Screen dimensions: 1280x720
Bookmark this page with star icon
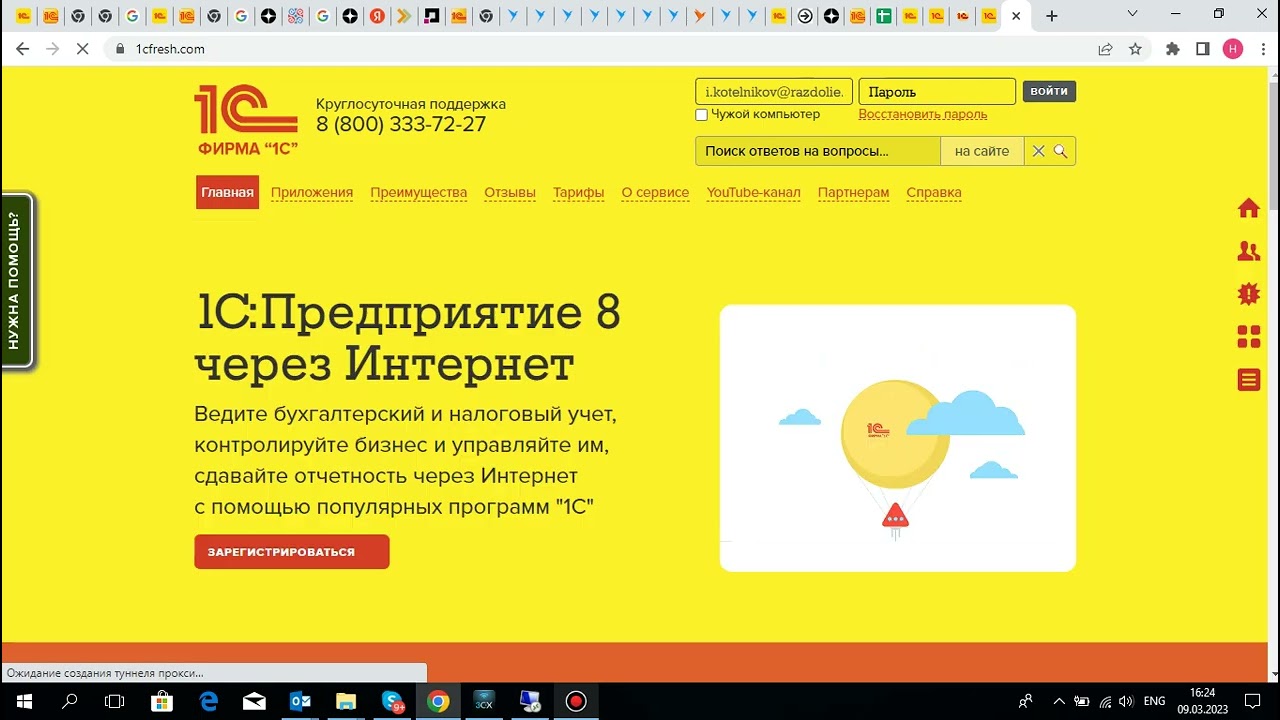pos(1135,48)
